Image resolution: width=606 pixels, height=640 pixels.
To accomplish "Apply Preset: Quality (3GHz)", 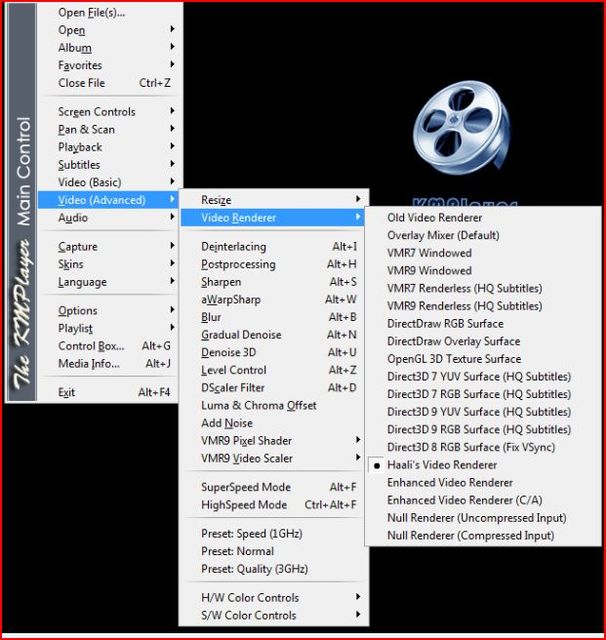I will tap(273, 569).
